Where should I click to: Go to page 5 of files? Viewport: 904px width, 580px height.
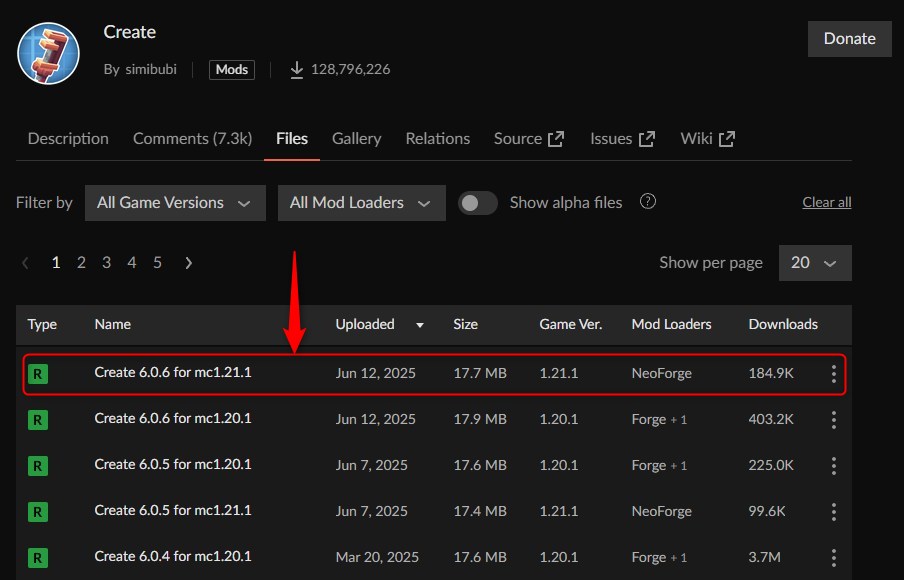pyautogui.click(x=157, y=263)
